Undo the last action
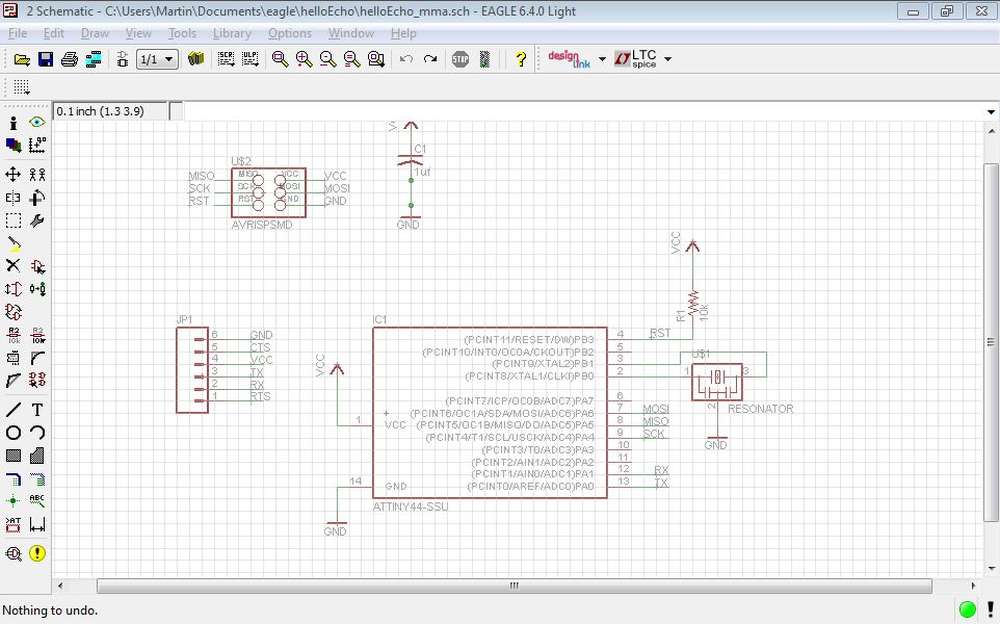This screenshot has width=1000, height=624. (406, 59)
